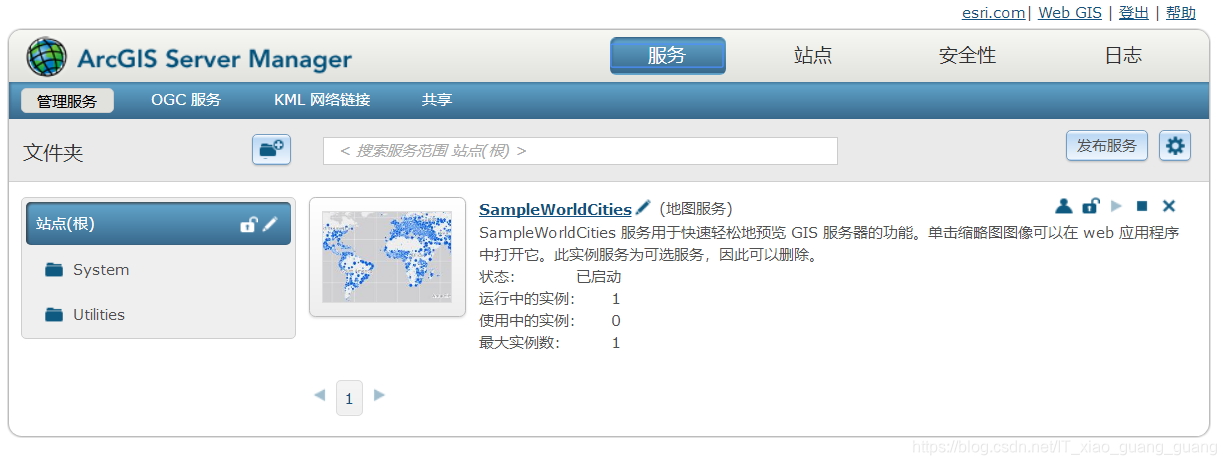
Task: Select 站点(根) in folder list
Action: (x=158, y=224)
